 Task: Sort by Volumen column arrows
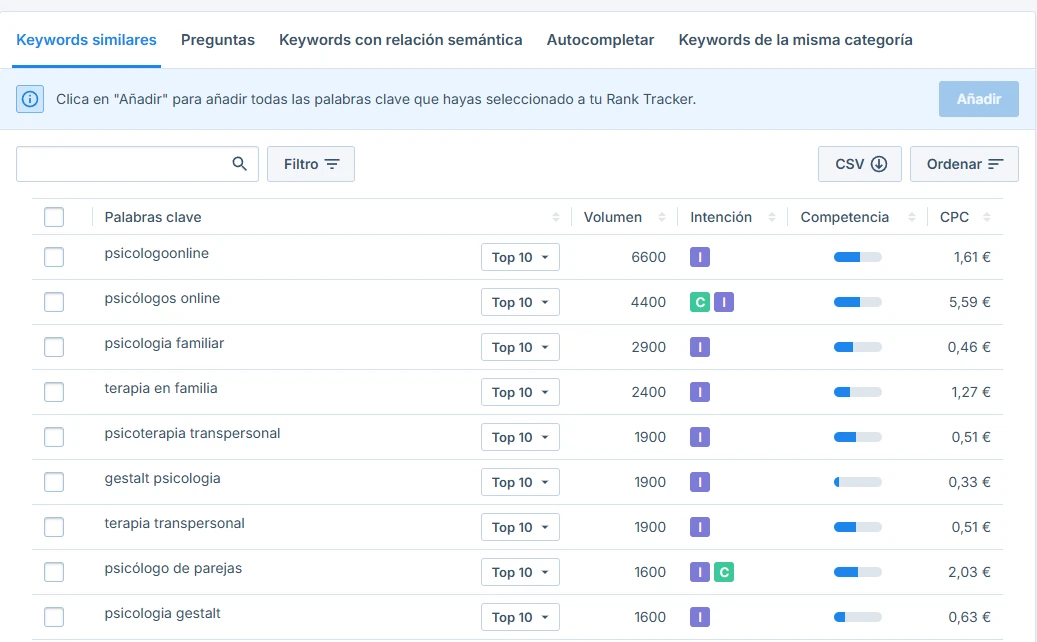click(661, 217)
